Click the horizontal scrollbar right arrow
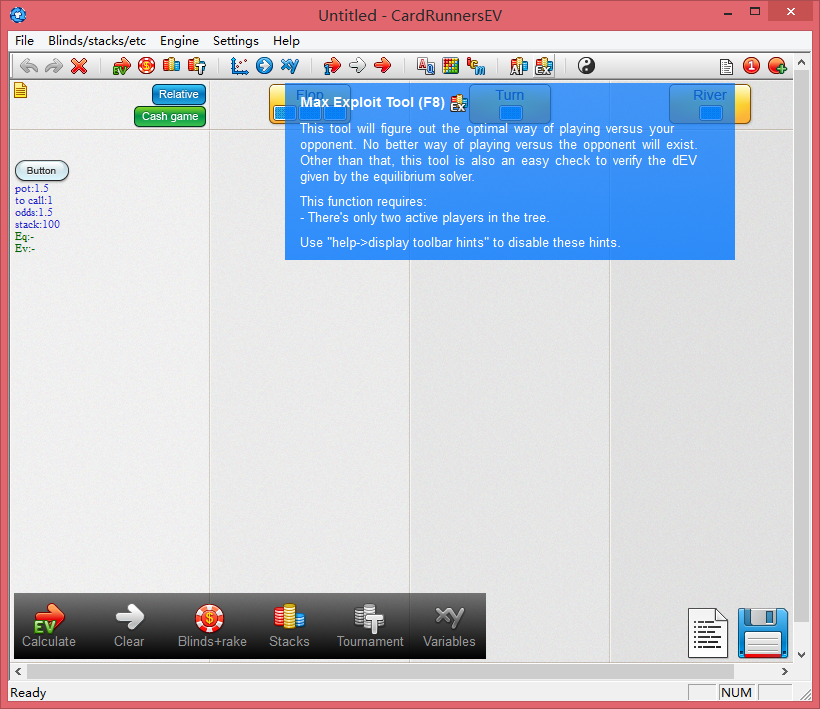Screen dimensions: 820x709 [x=784, y=671]
